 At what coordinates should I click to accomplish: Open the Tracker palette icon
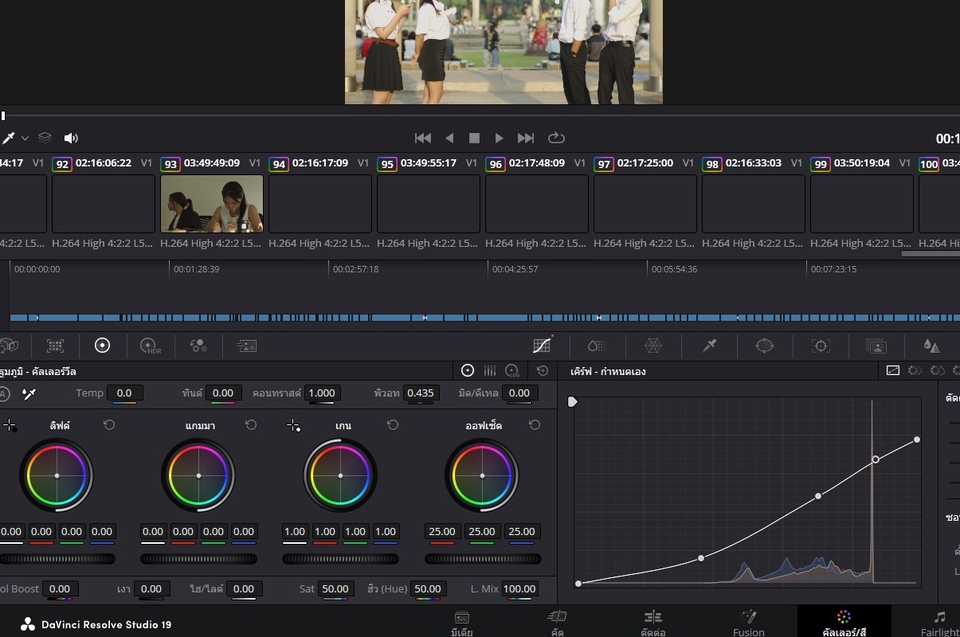821,346
